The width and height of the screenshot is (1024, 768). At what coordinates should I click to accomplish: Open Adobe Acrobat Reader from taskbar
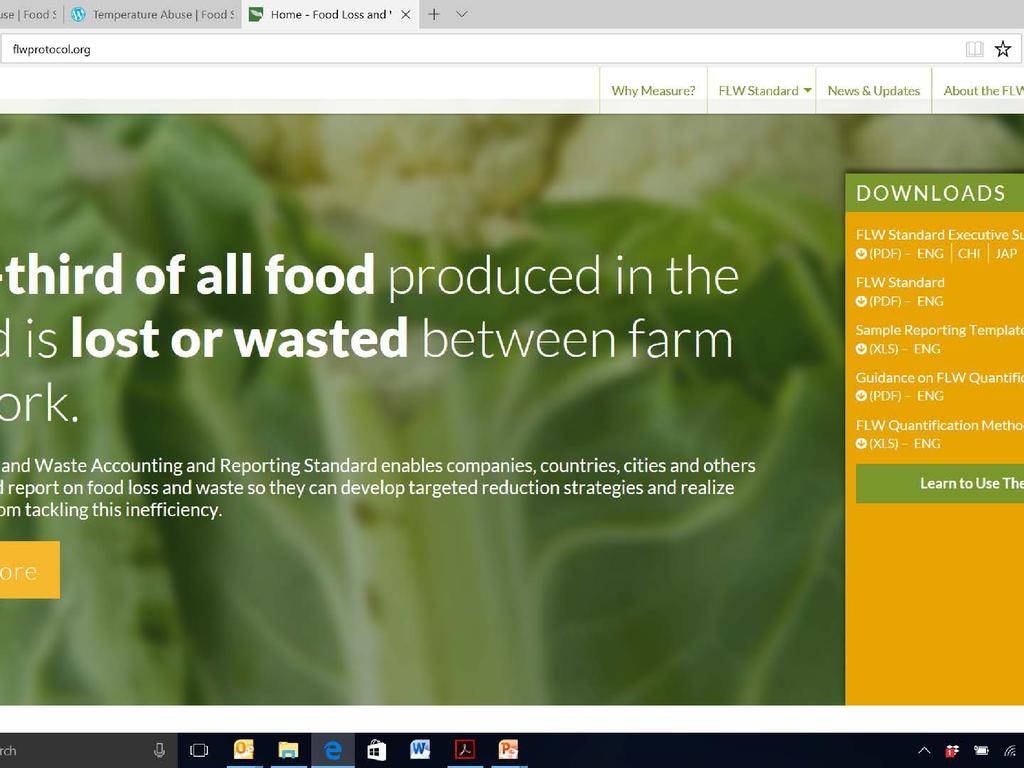464,750
